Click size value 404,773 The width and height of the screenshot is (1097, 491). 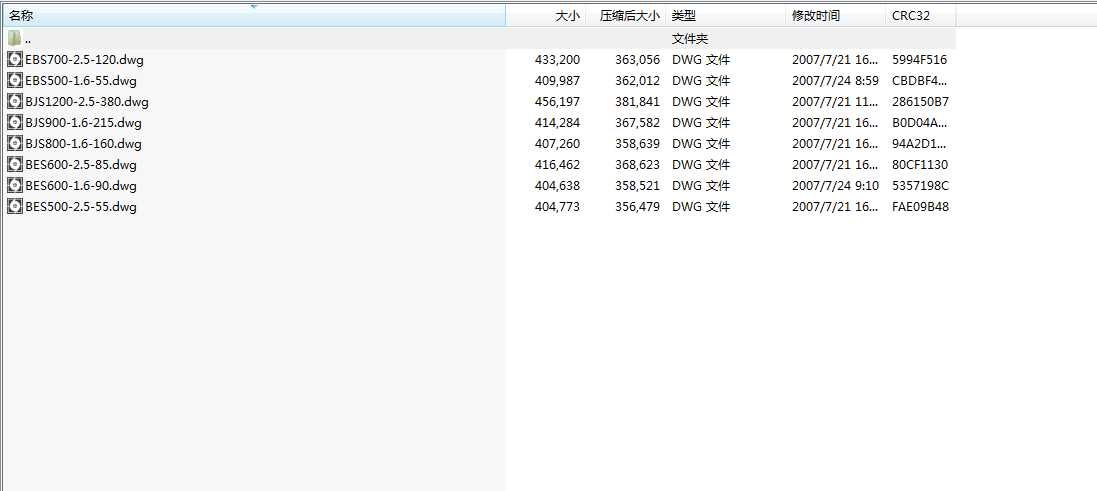pos(557,206)
